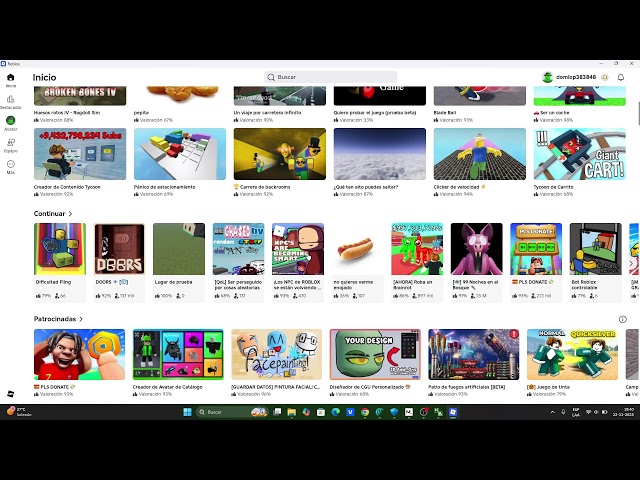The width and height of the screenshot is (640, 480).
Task: Open Creador de Contenido Tycoon thumbnail
Action: coord(80,154)
